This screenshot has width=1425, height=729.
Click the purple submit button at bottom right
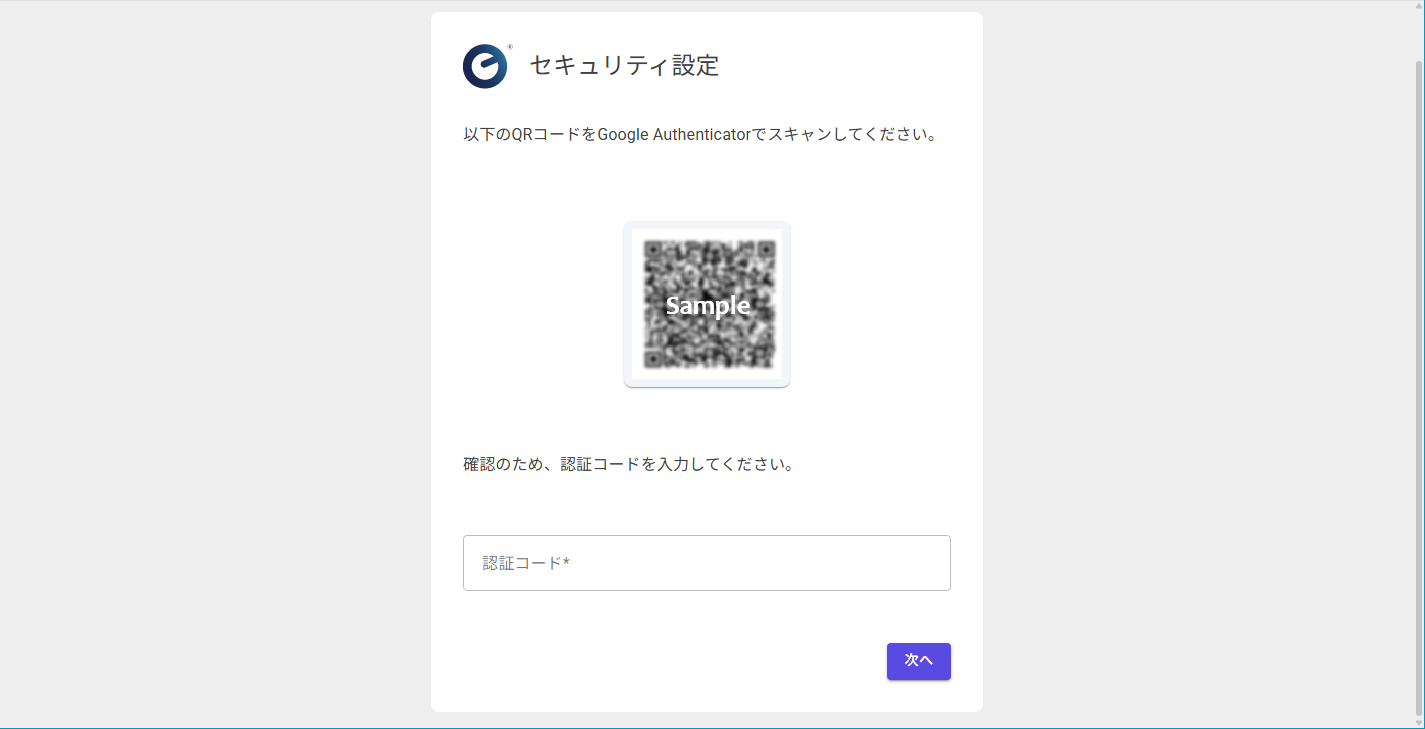point(918,661)
